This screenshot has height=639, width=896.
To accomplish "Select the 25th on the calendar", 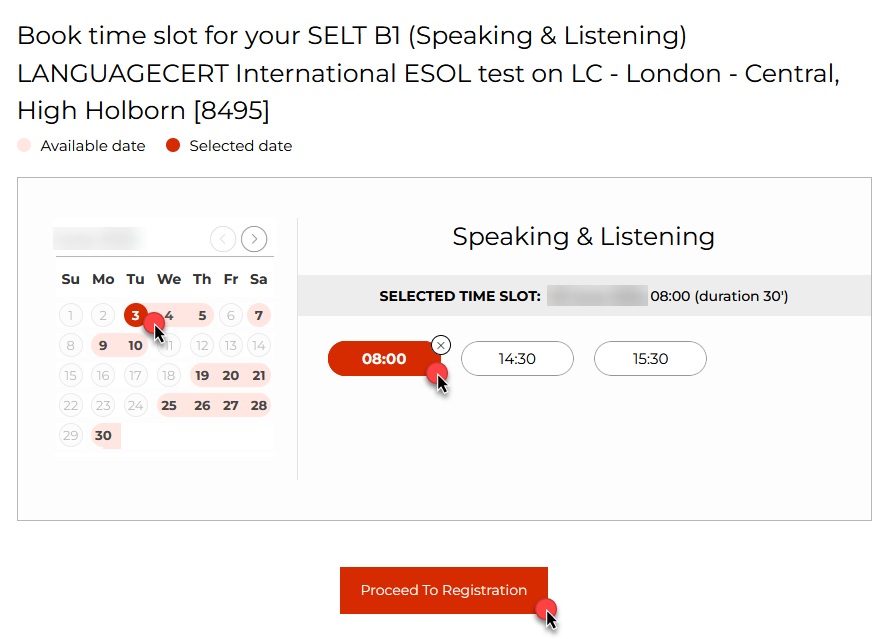I will tap(169, 405).
